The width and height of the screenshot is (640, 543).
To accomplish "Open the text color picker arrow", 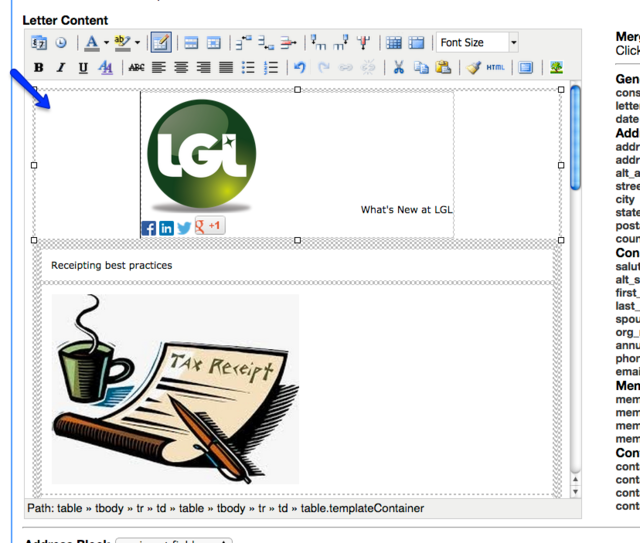I will [x=106, y=42].
